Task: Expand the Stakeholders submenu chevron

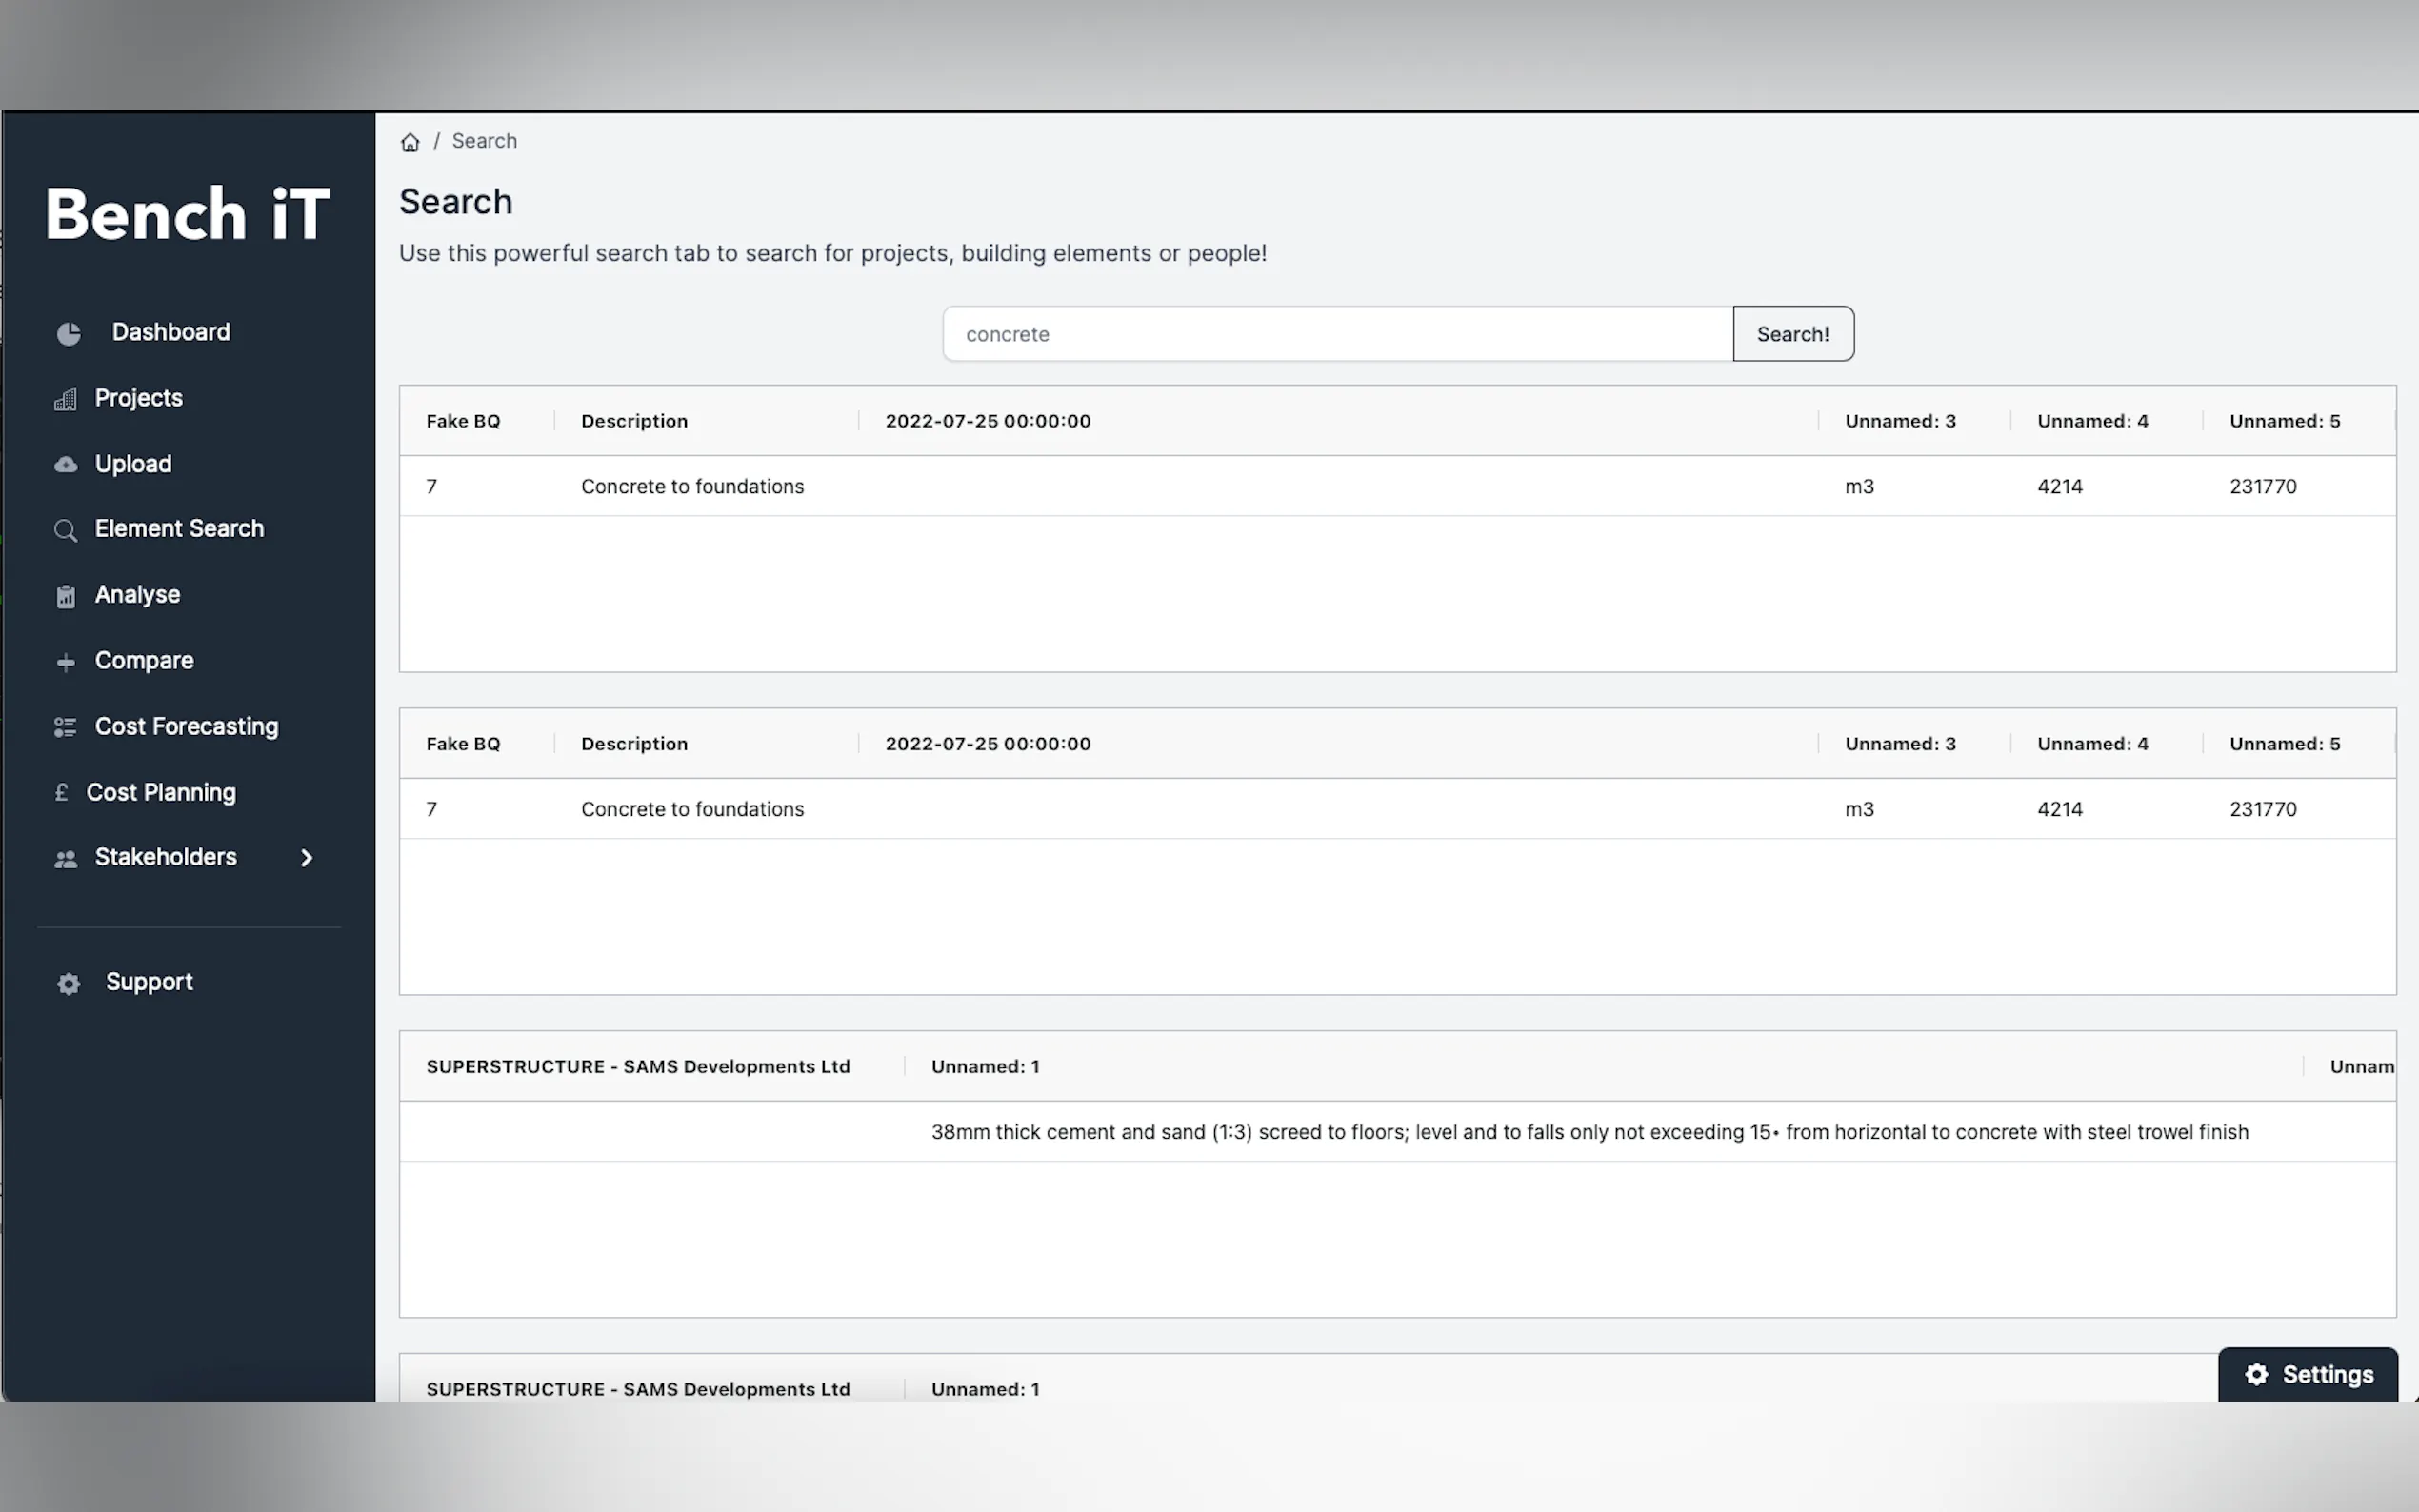Action: pyautogui.click(x=307, y=858)
